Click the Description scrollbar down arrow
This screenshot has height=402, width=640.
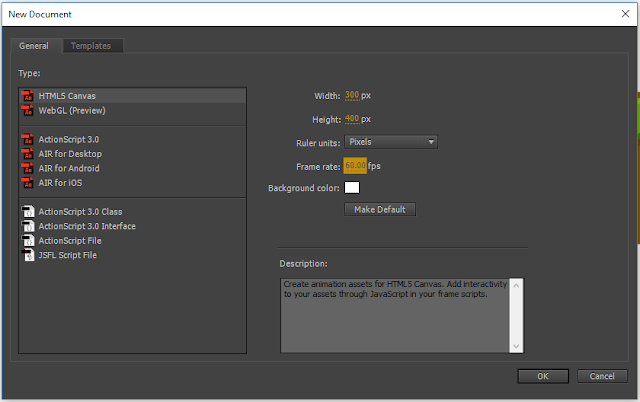point(516,346)
